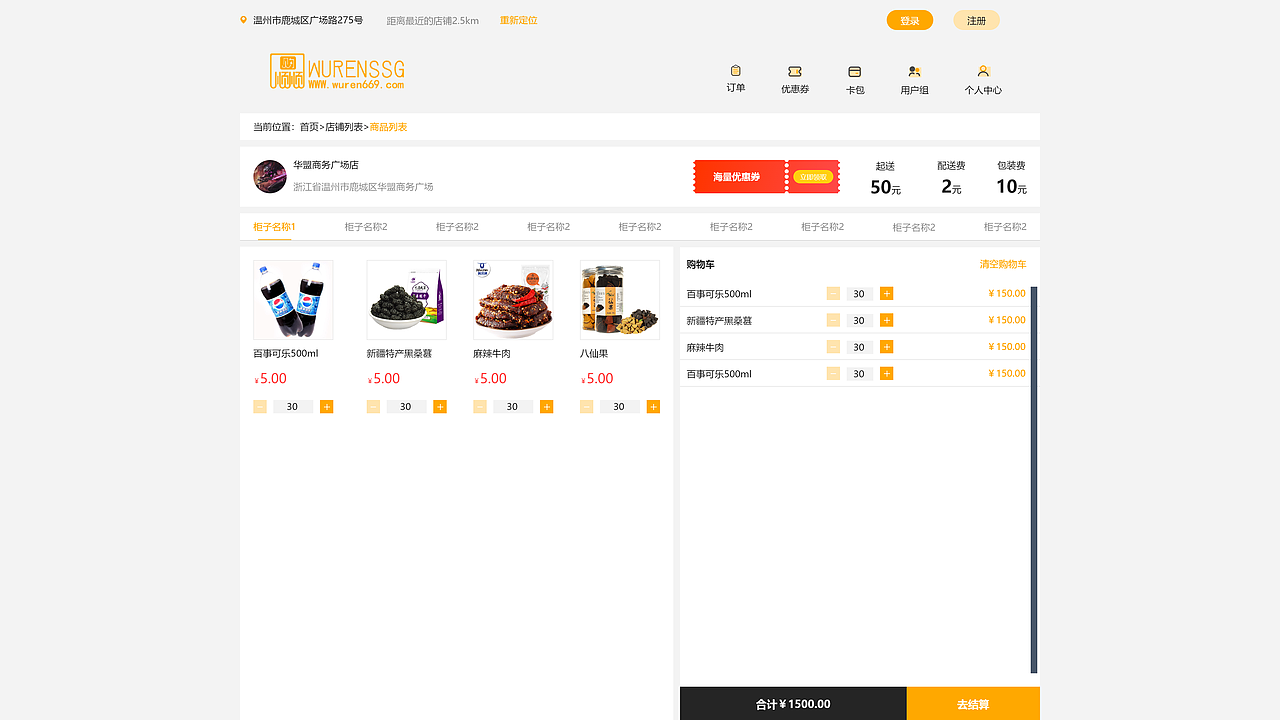Decrease 麻辣牛肉 quantity in the cart

point(833,347)
